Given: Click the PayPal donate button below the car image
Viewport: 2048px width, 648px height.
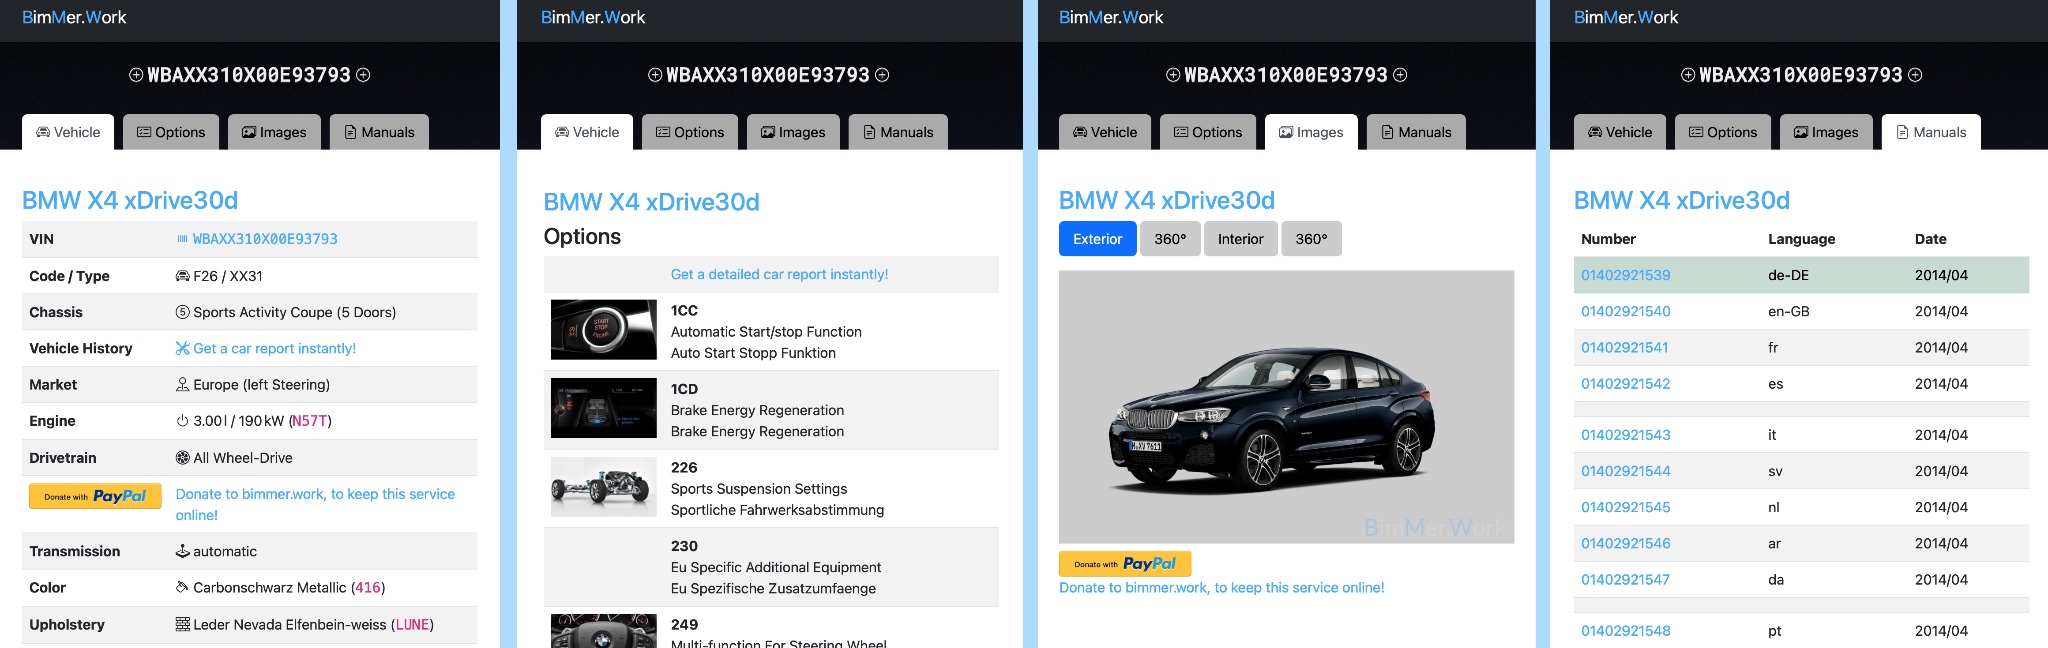Looking at the screenshot, I should pyautogui.click(x=1124, y=564).
